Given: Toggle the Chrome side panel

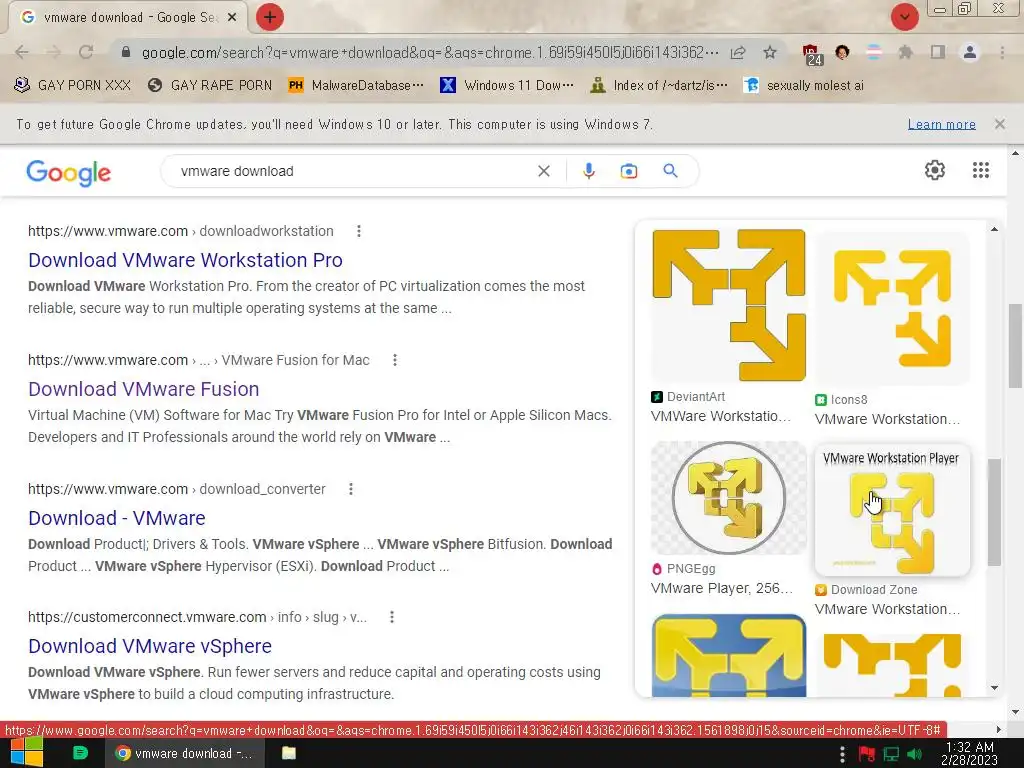Looking at the screenshot, I should (x=938, y=52).
